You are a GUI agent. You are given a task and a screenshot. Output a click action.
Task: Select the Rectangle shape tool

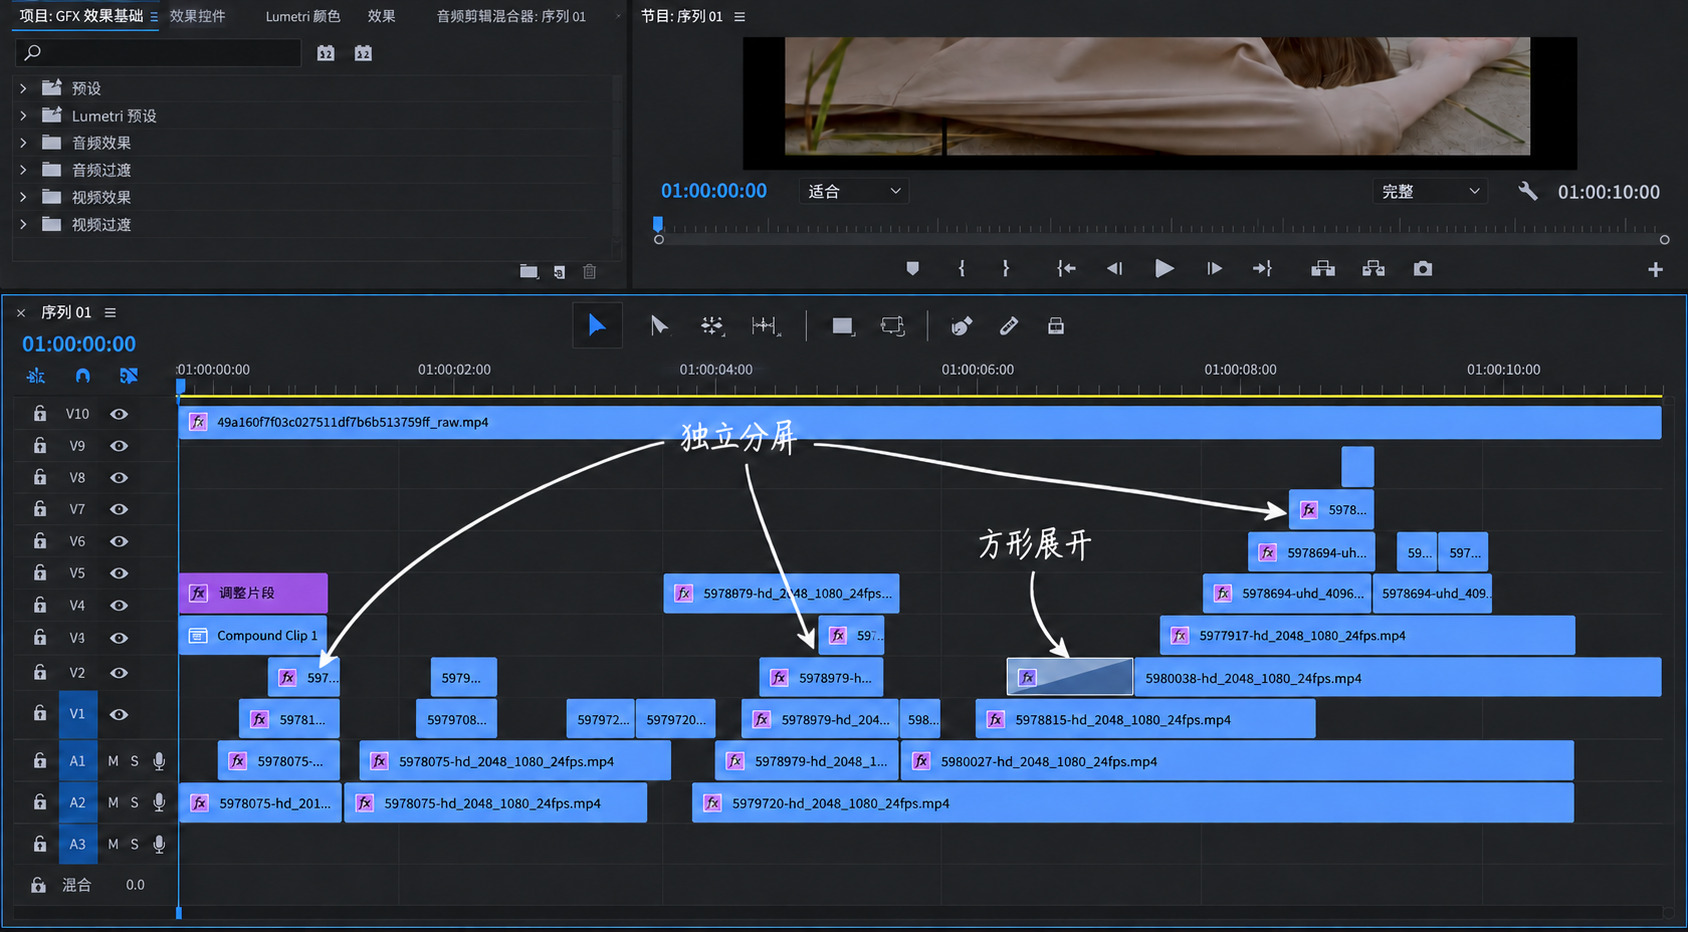click(843, 326)
